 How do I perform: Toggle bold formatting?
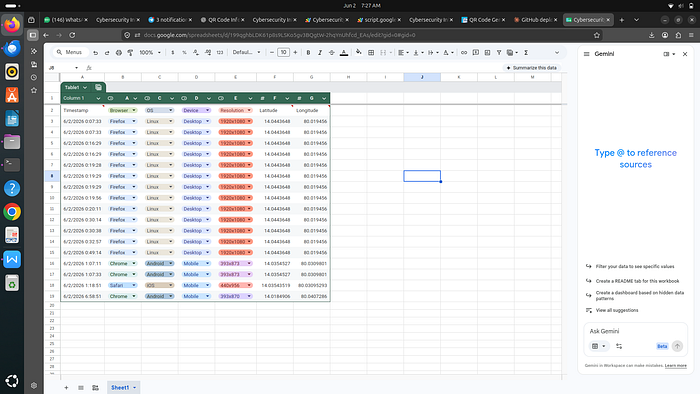(x=308, y=53)
